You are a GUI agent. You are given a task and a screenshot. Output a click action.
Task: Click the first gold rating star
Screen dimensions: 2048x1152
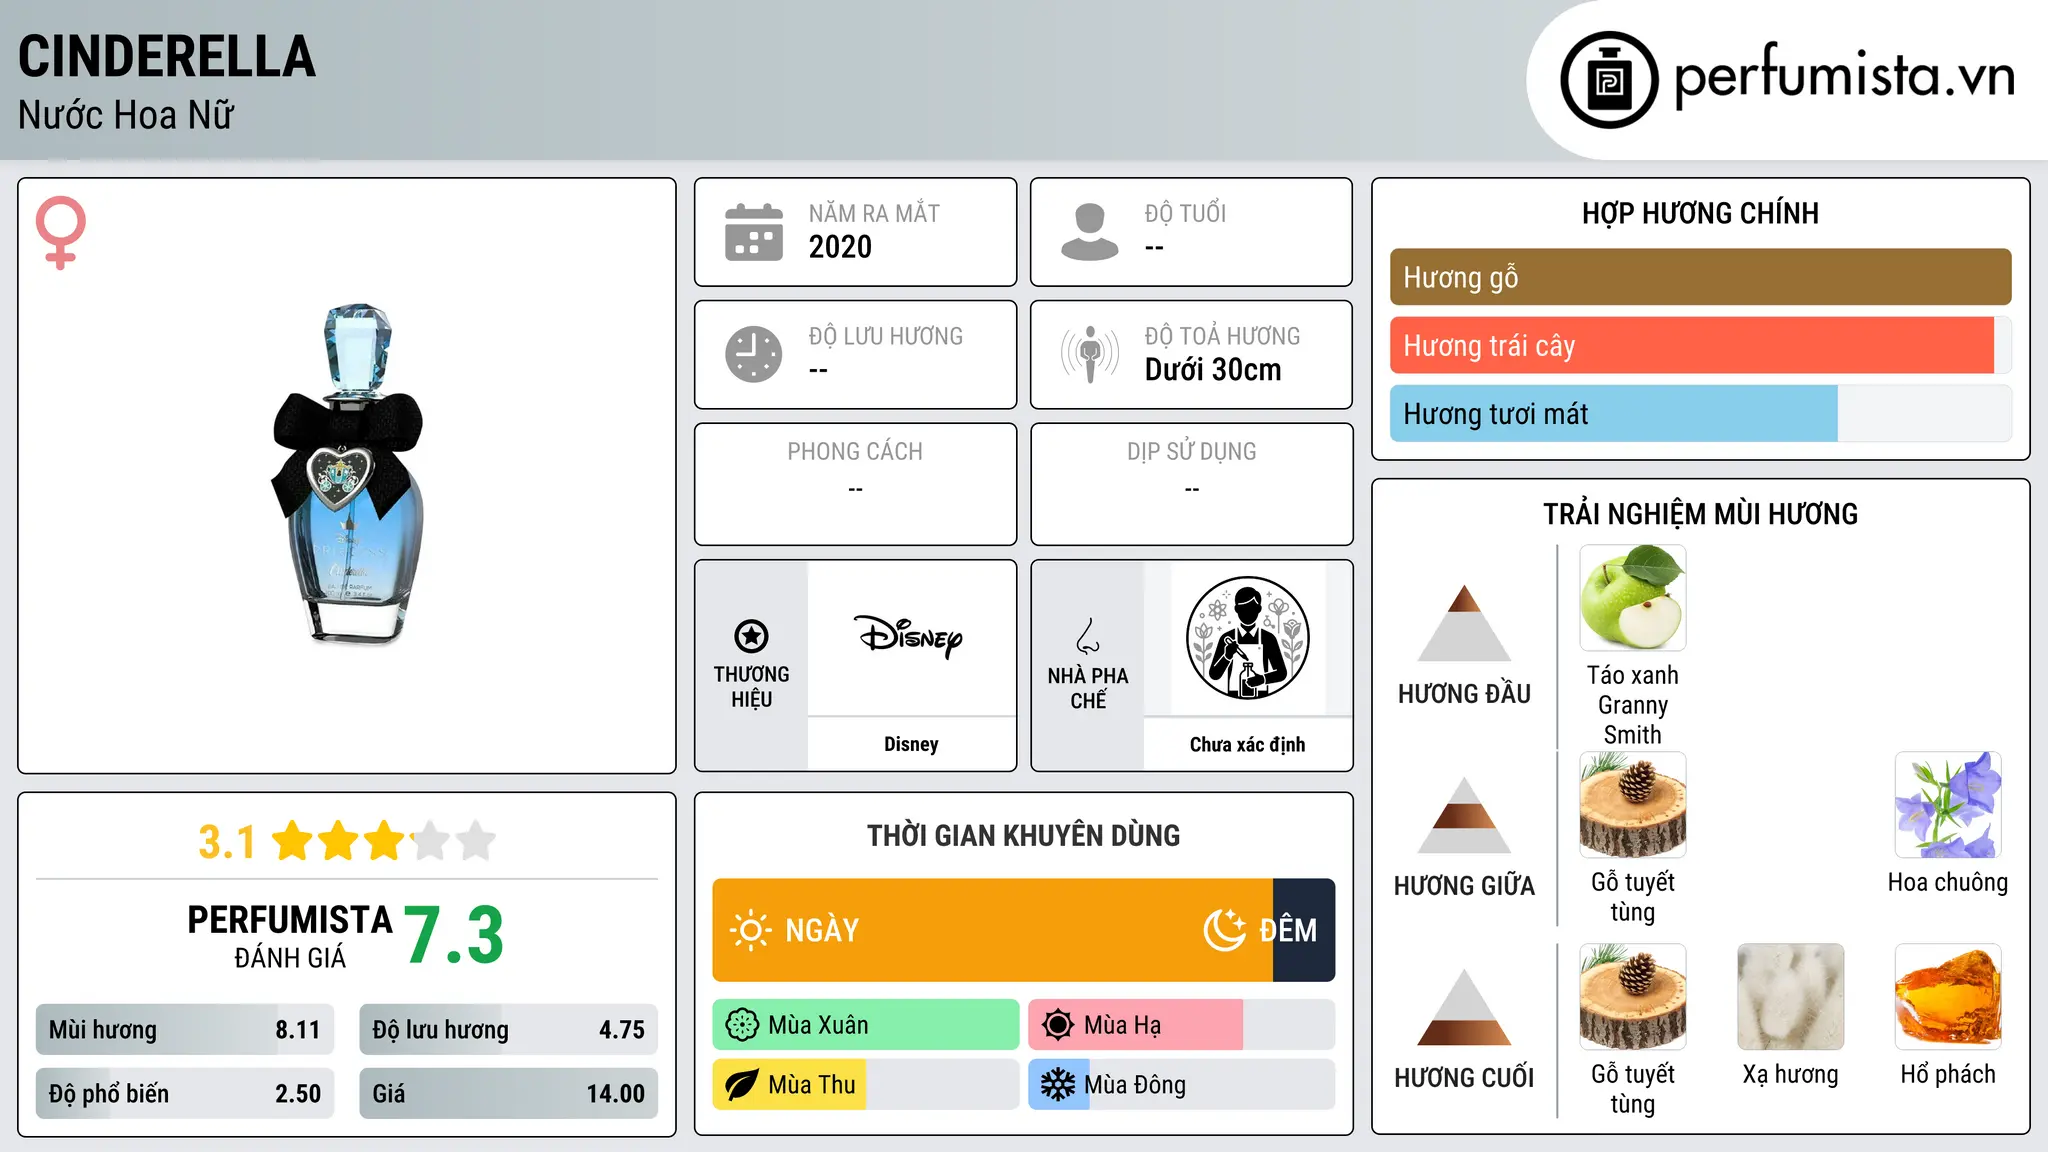click(x=293, y=841)
